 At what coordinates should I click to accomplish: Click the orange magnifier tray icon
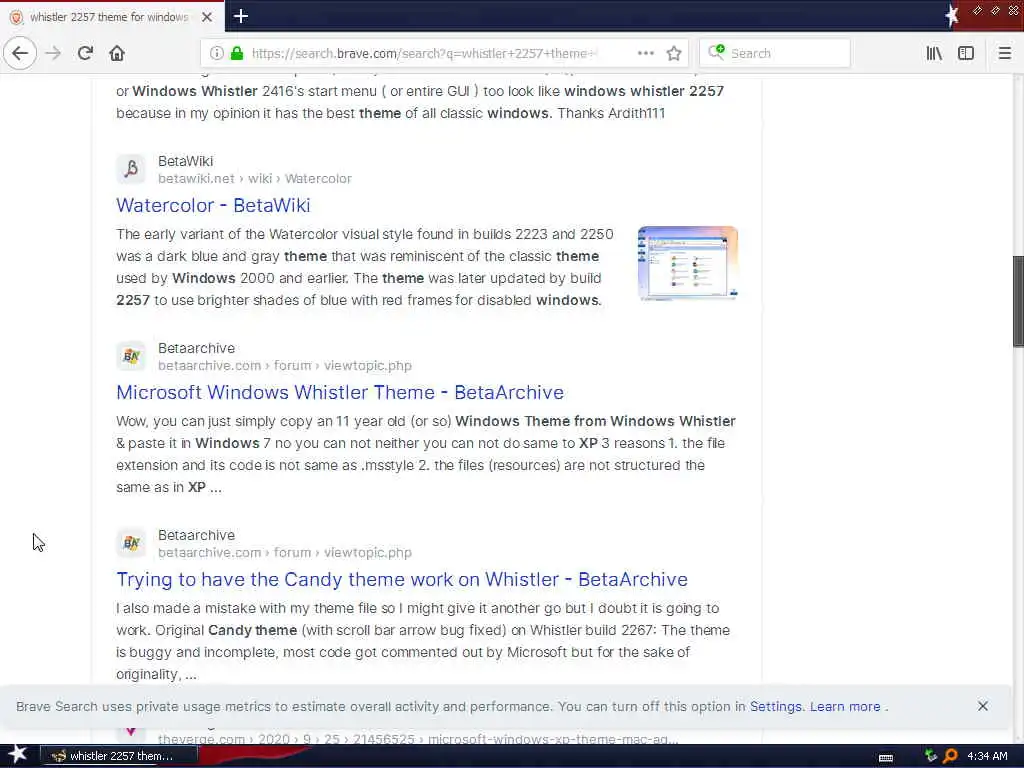[950, 756]
